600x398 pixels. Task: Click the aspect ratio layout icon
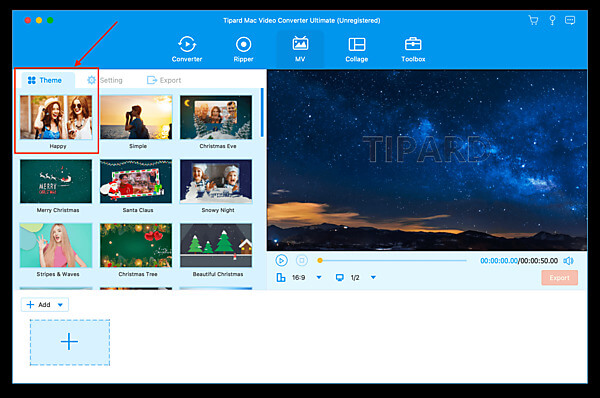(281, 277)
